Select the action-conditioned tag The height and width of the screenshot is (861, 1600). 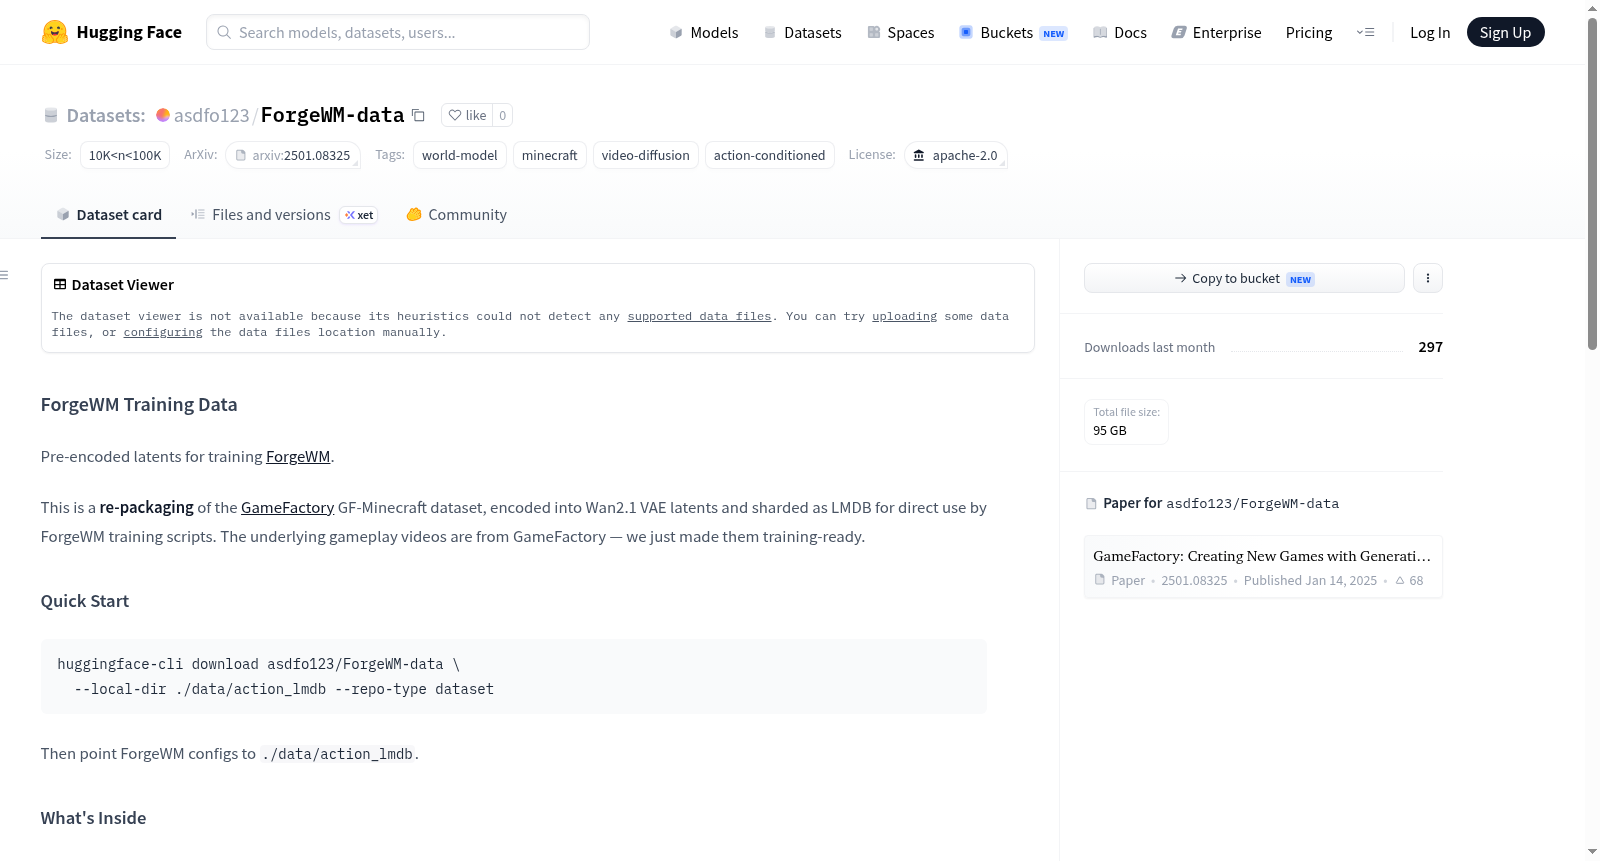pyautogui.click(x=770, y=155)
